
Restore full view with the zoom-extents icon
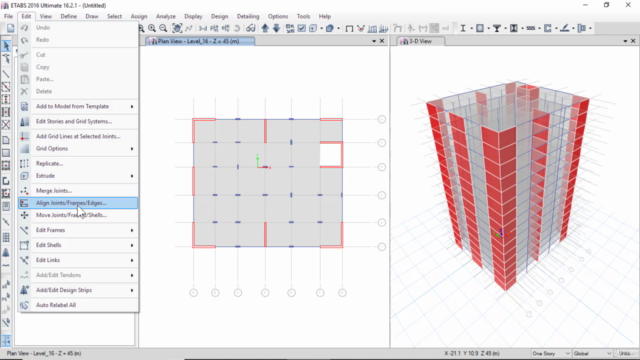177,28
